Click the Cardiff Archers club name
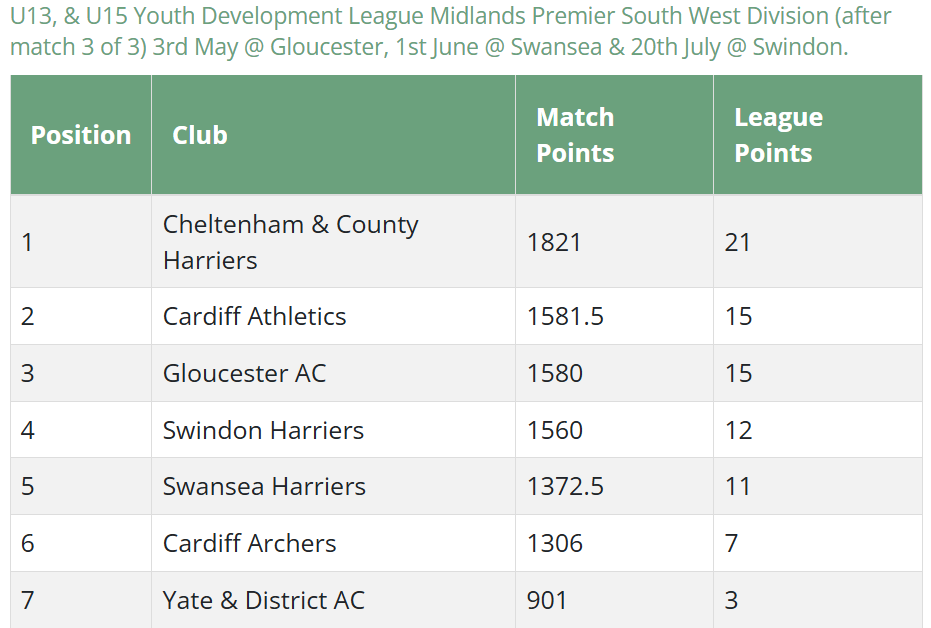Image resolution: width=931 pixels, height=628 pixels. click(x=249, y=544)
